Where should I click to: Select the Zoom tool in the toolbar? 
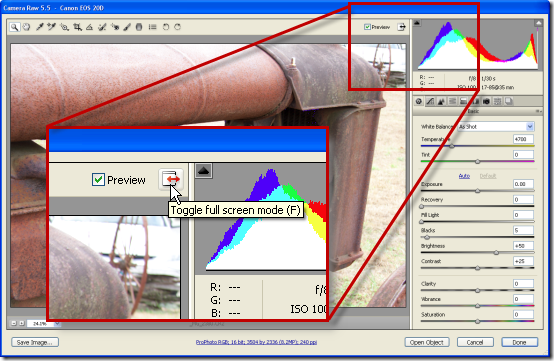(14, 27)
